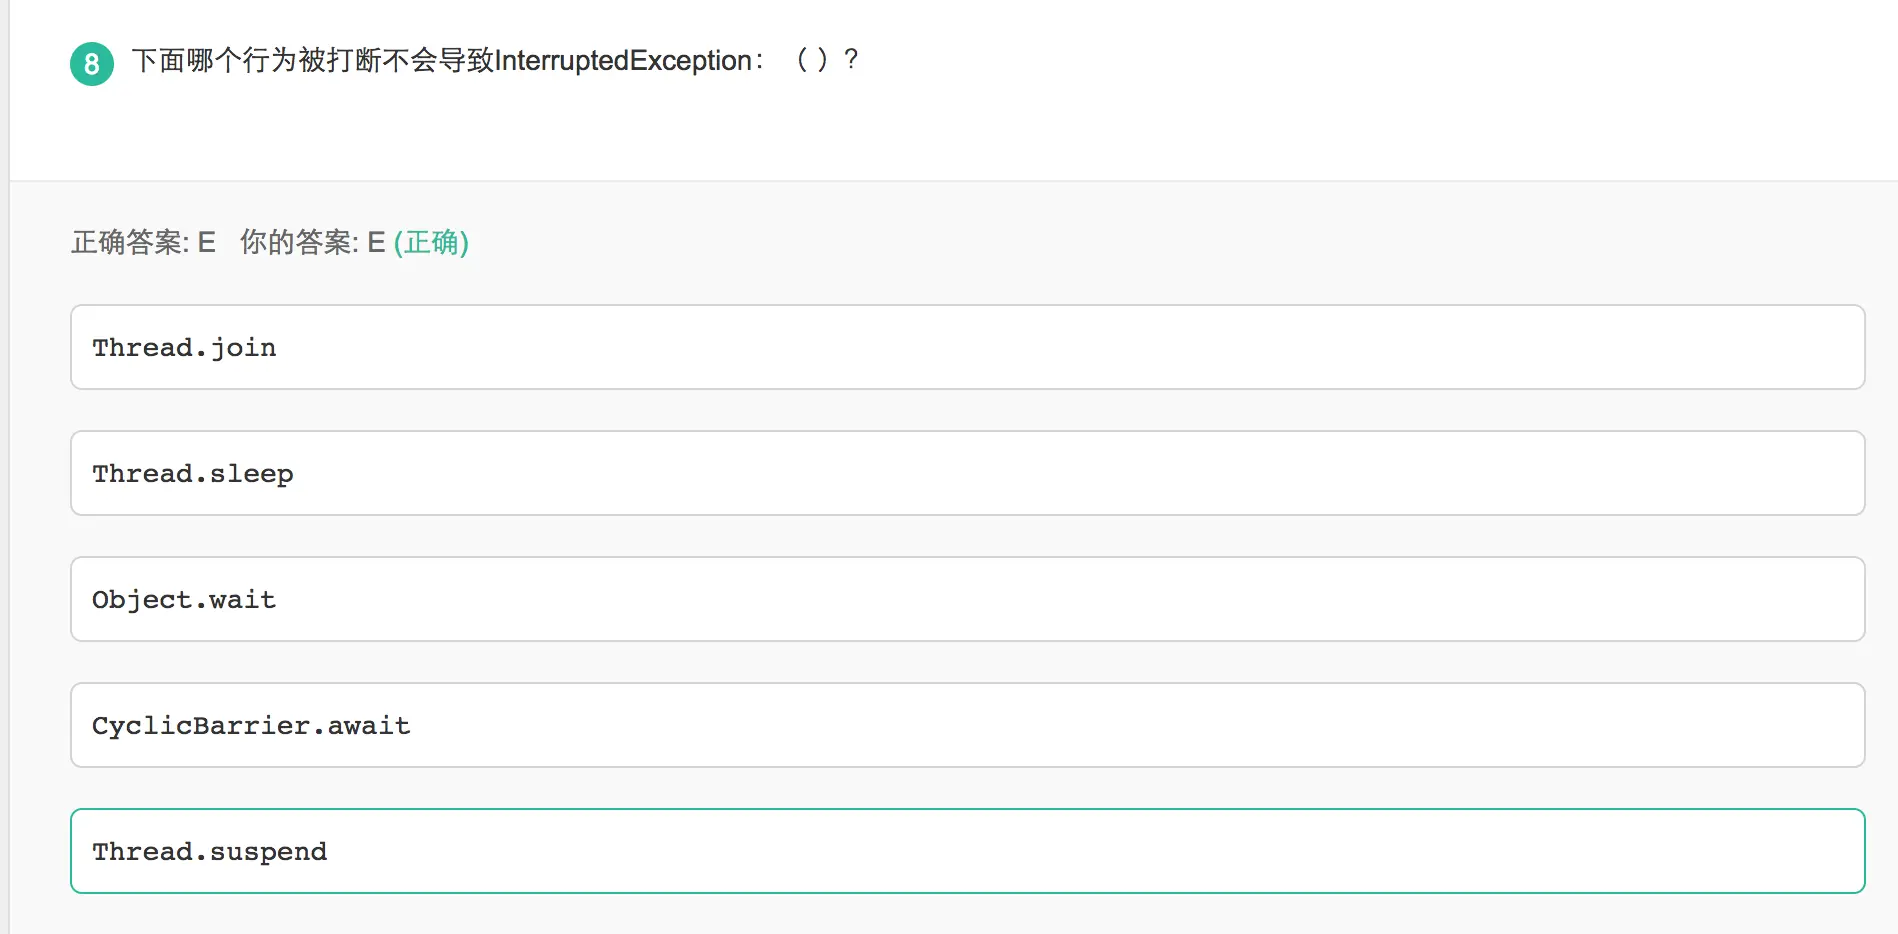Select the highlighted Thread.suspend option
1898x934 pixels.
coord(967,851)
